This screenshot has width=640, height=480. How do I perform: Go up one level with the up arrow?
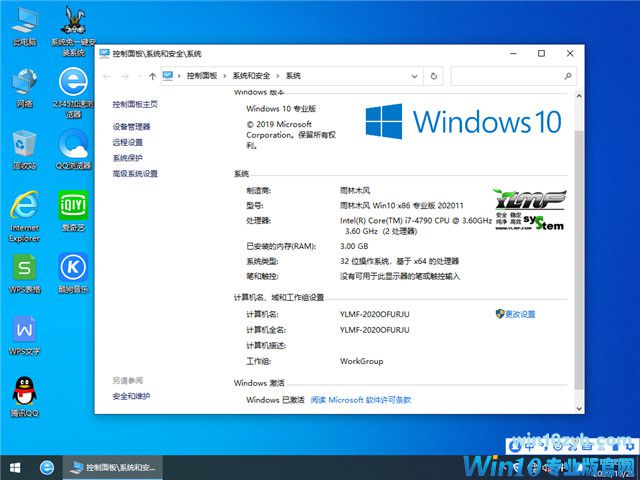153,76
